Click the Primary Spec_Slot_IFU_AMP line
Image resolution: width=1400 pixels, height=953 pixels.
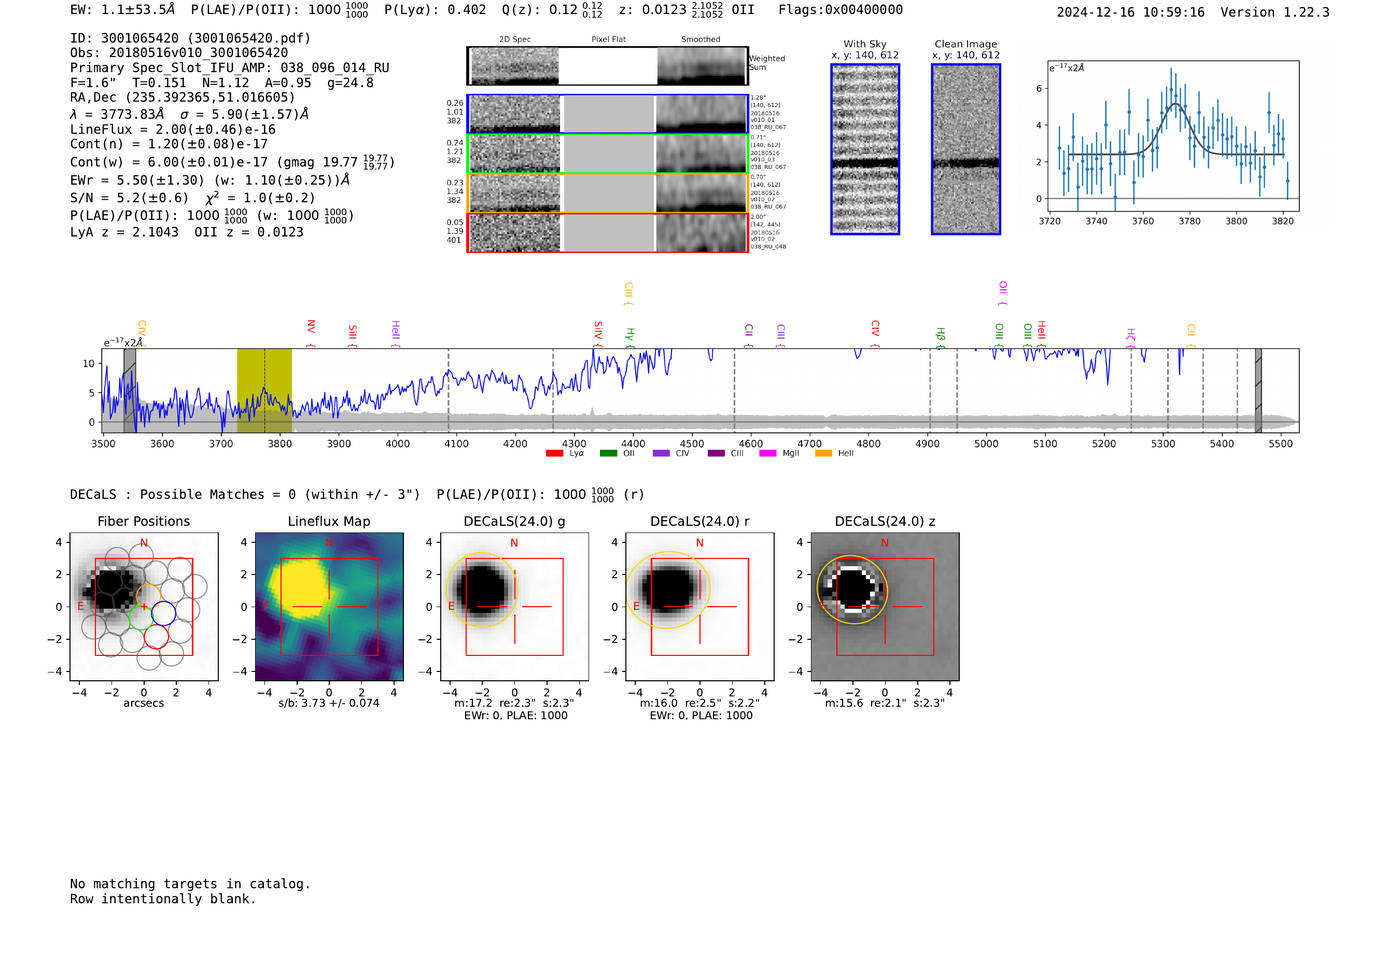click(230, 68)
